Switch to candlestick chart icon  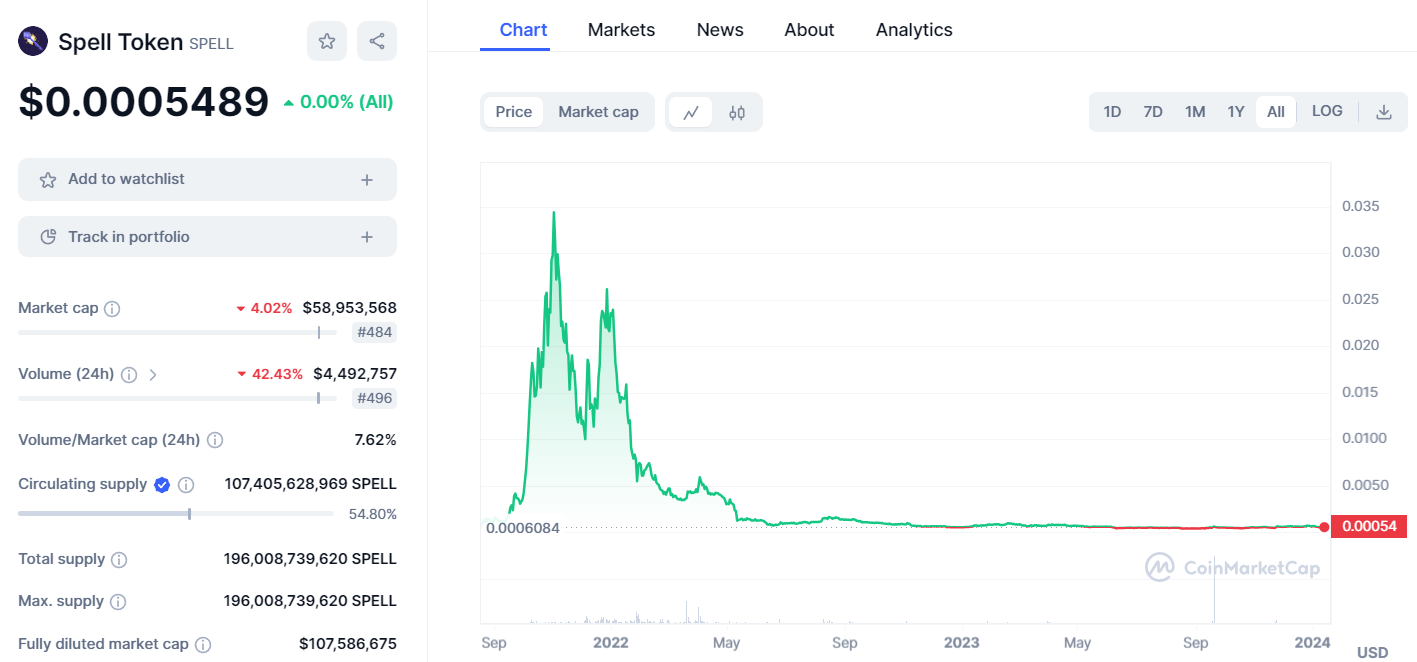(x=737, y=112)
